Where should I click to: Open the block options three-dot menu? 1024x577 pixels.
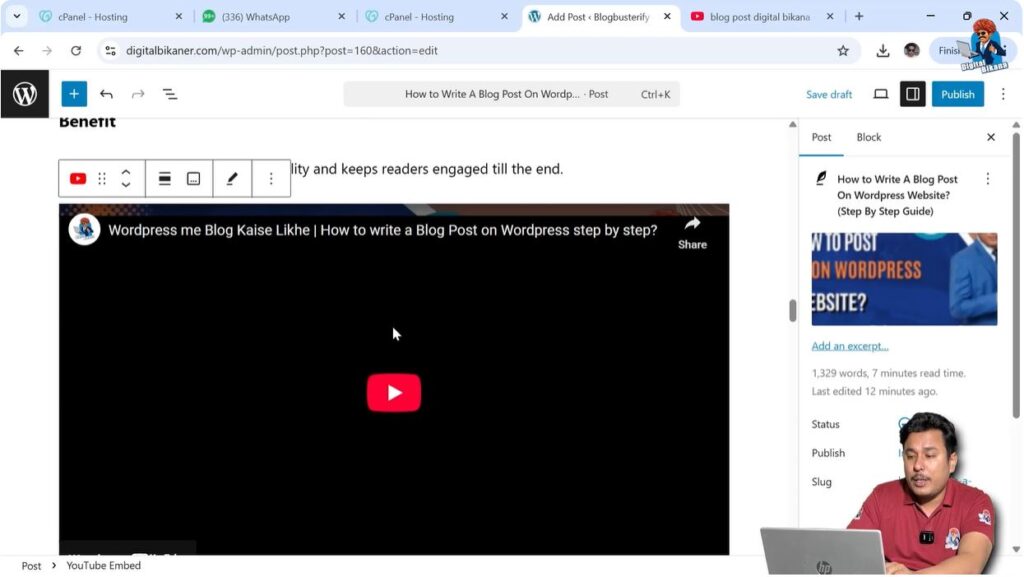pyautogui.click(x=271, y=178)
